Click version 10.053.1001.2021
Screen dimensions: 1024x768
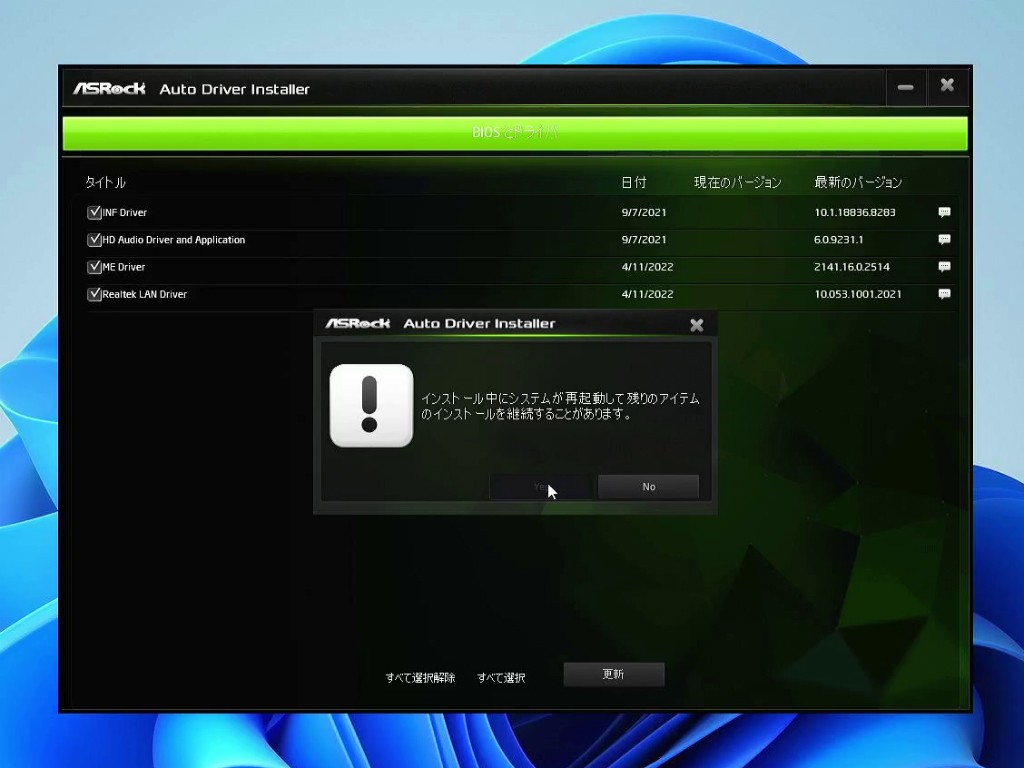(857, 294)
